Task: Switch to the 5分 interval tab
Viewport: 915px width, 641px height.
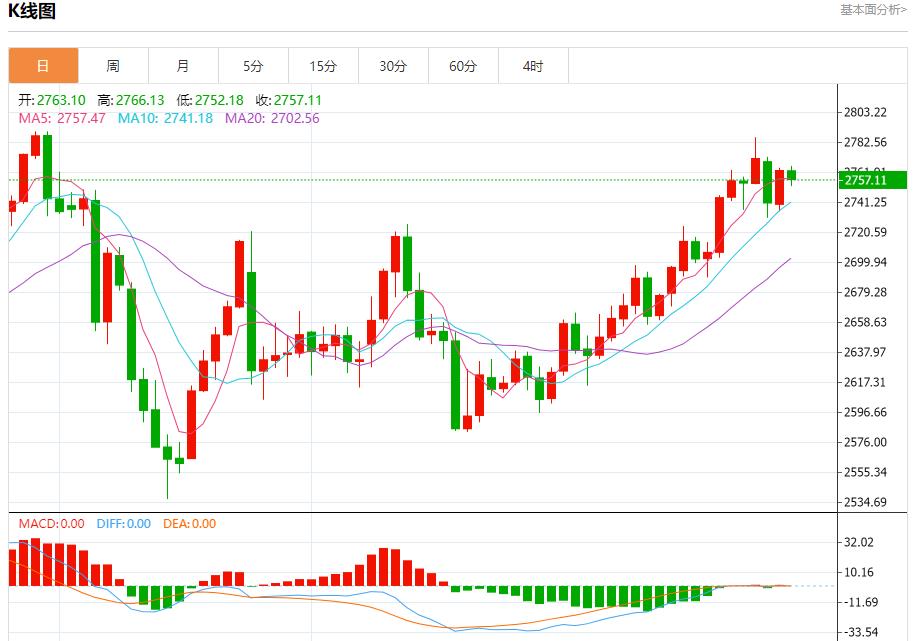Action: click(253, 66)
